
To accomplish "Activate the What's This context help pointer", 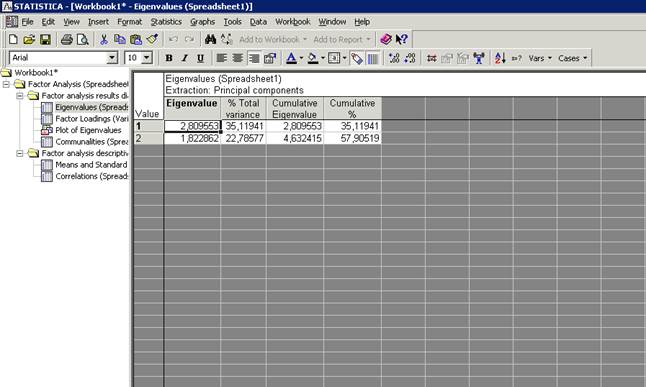I will 401,40.
